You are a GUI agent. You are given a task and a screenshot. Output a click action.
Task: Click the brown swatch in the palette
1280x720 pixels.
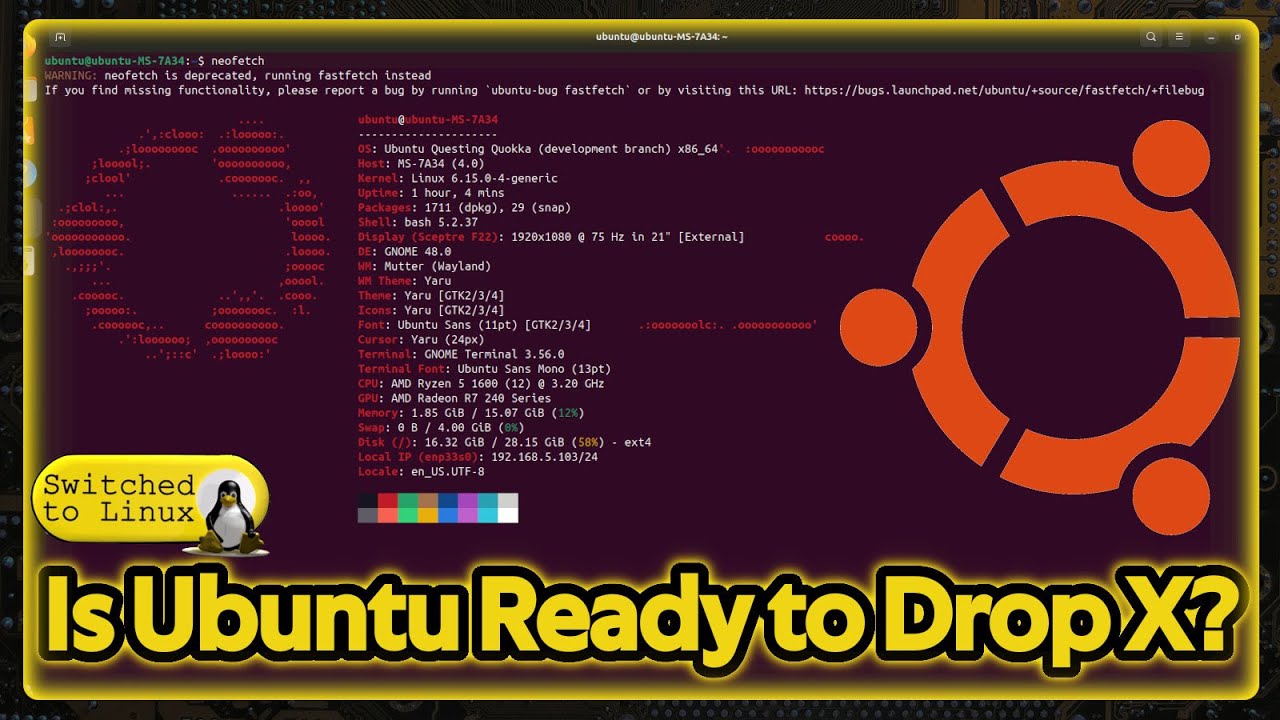[x=428, y=501]
